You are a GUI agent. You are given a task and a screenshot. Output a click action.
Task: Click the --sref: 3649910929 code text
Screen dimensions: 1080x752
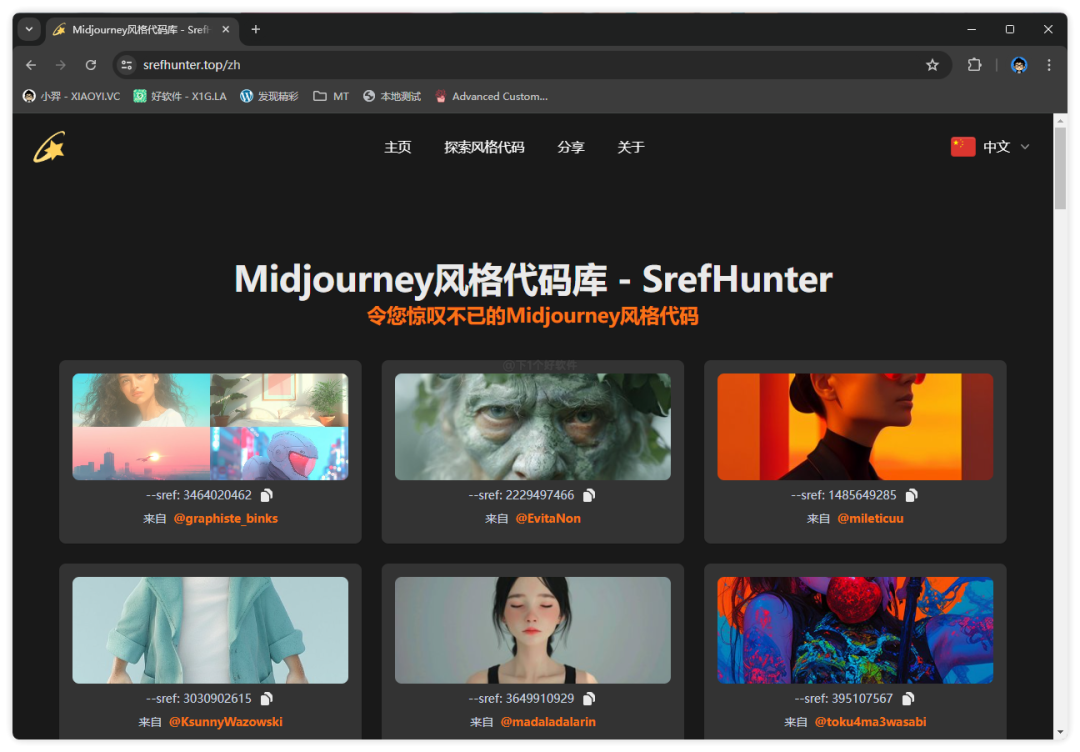point(521,698)
